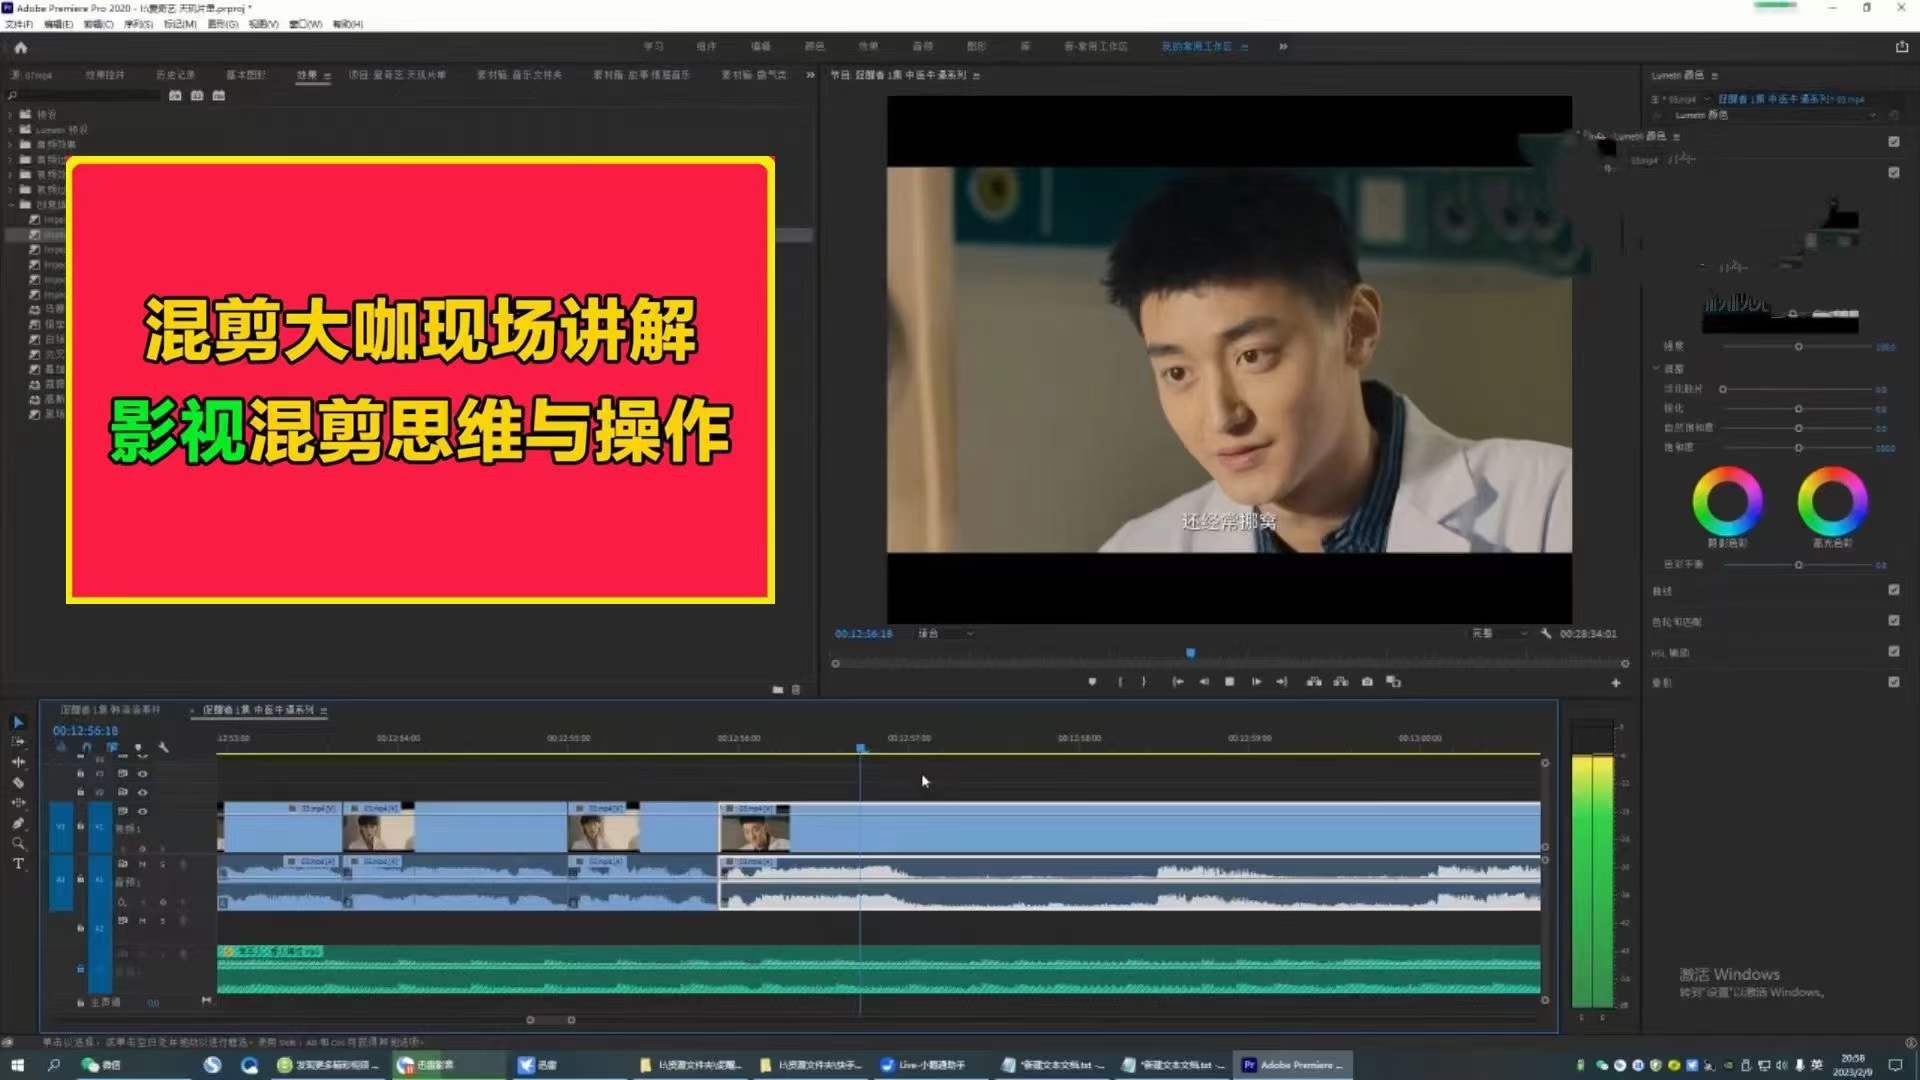Viewport: 1920px width, 1080px height.
Task: Toggle V1 track lock
Action: [80, 826]
